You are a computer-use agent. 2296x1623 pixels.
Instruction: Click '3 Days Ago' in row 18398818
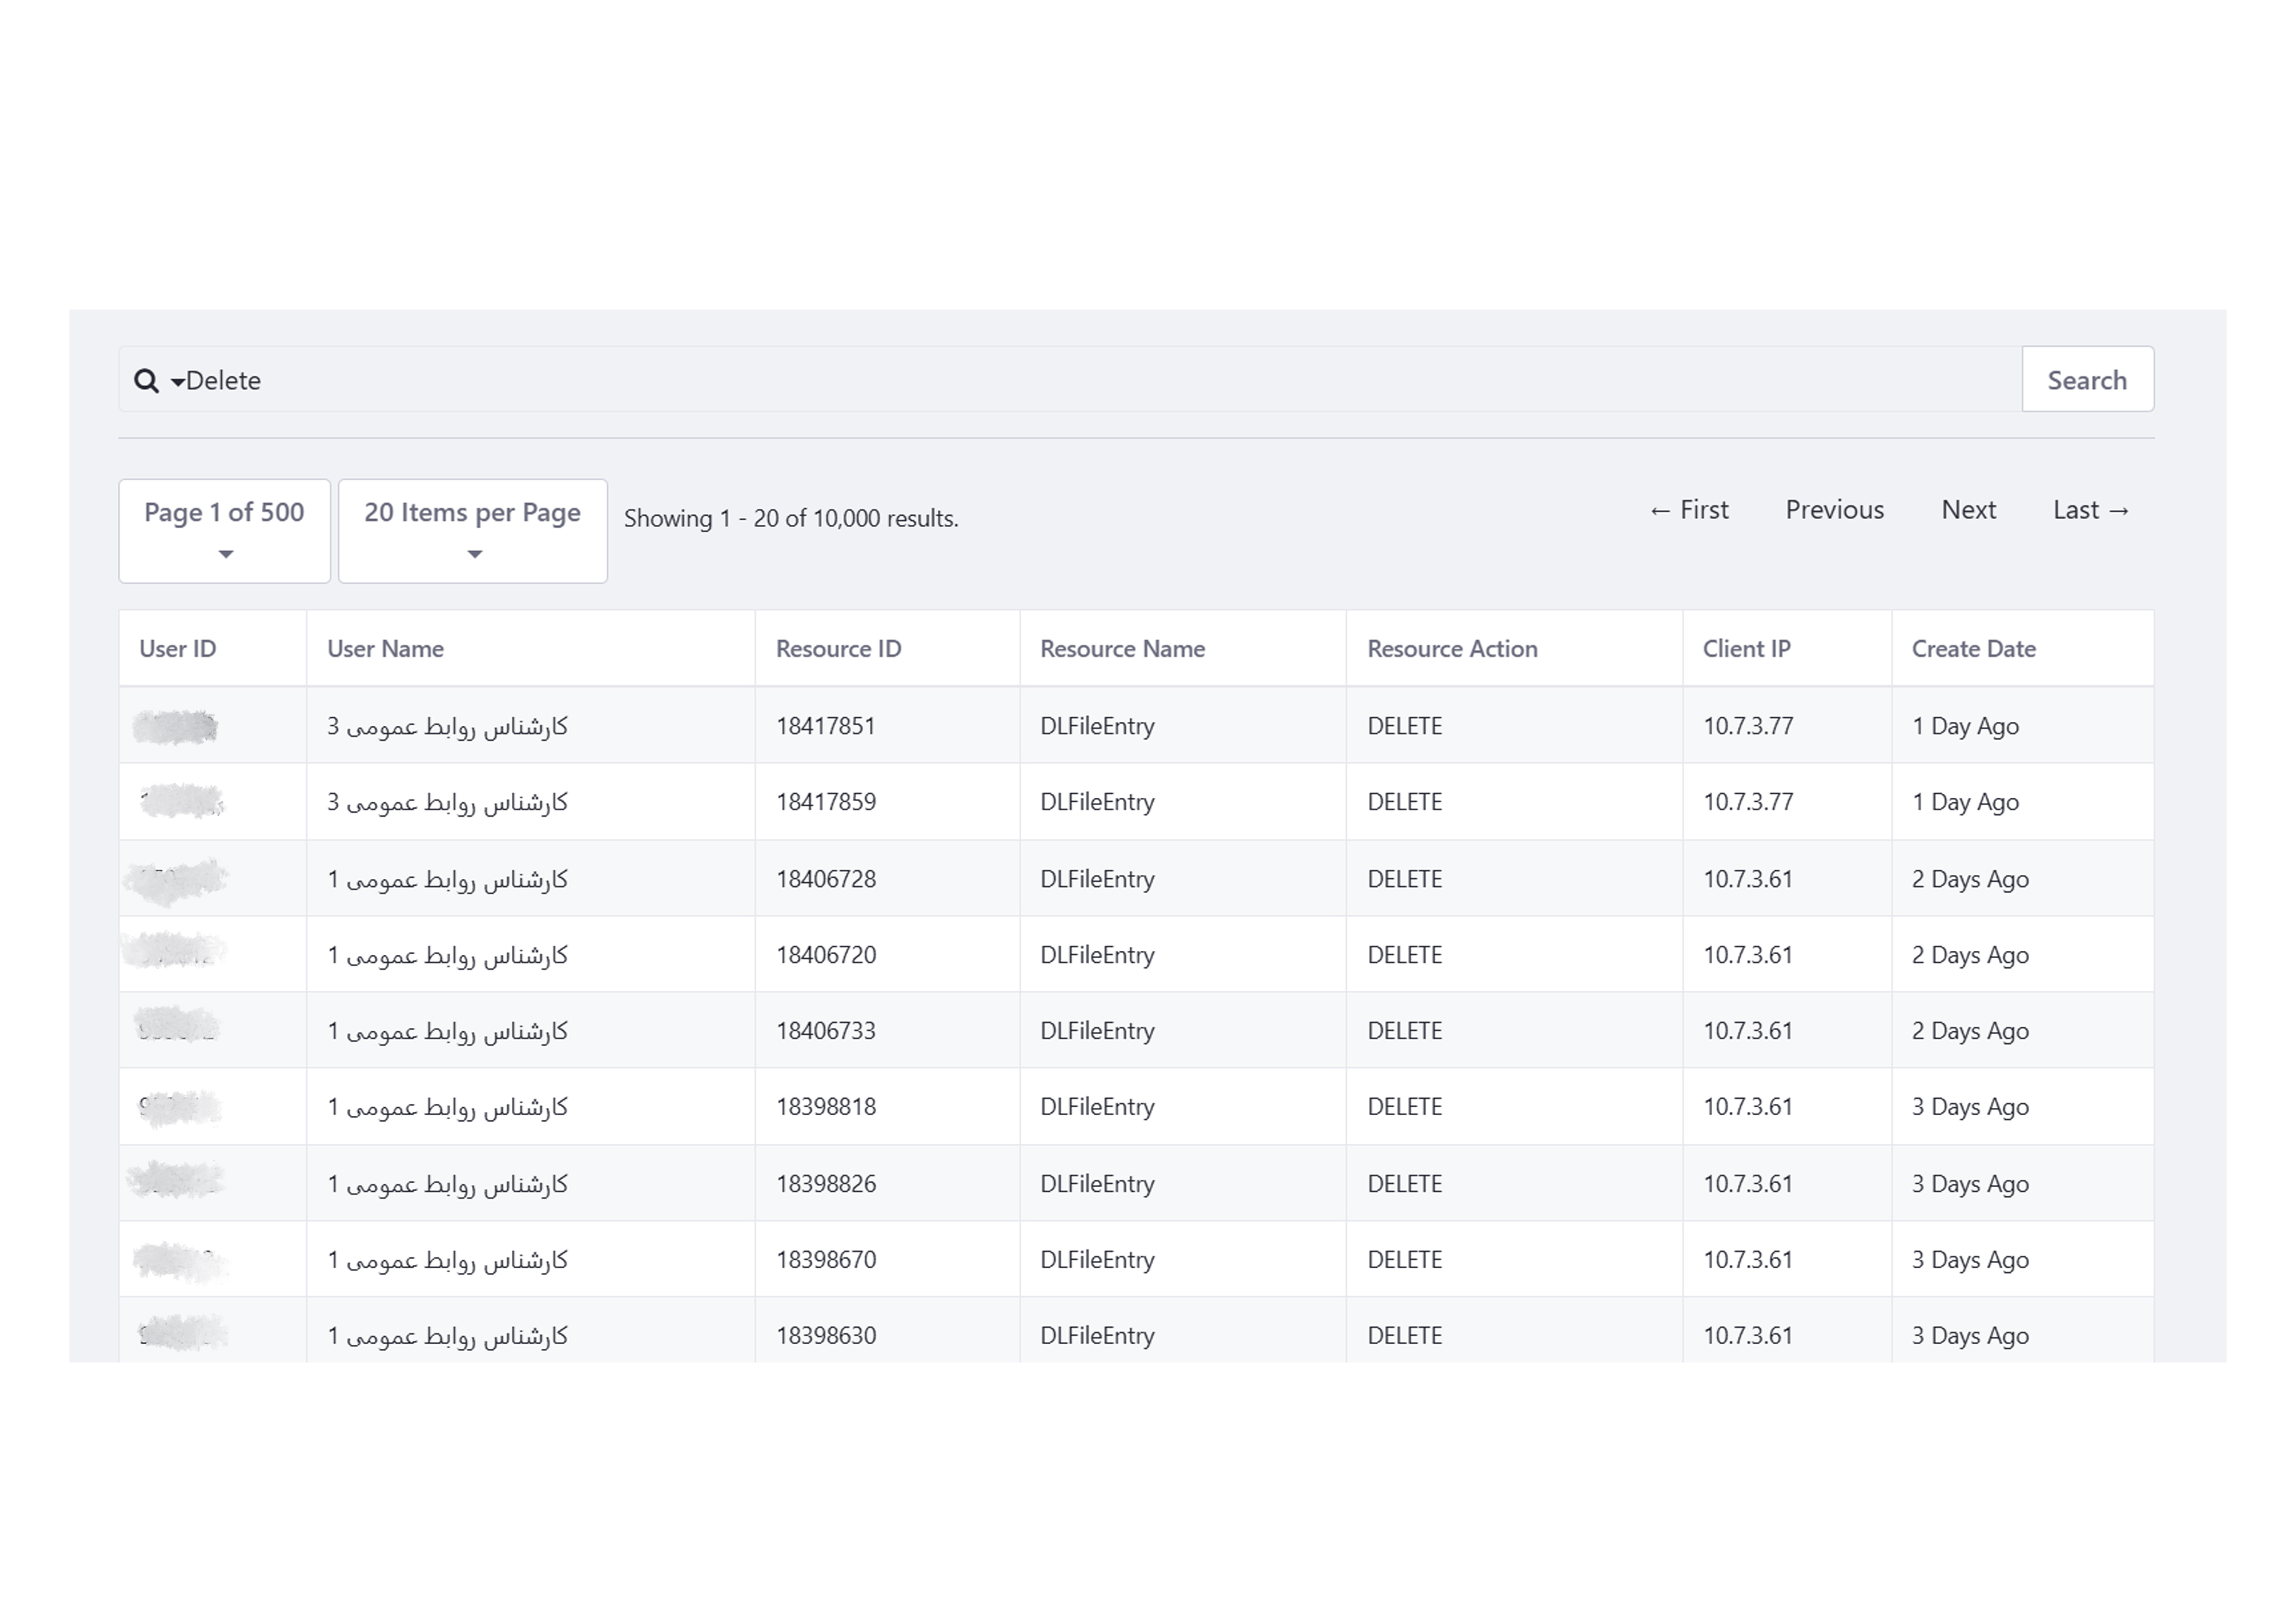coord(1970,1108)
